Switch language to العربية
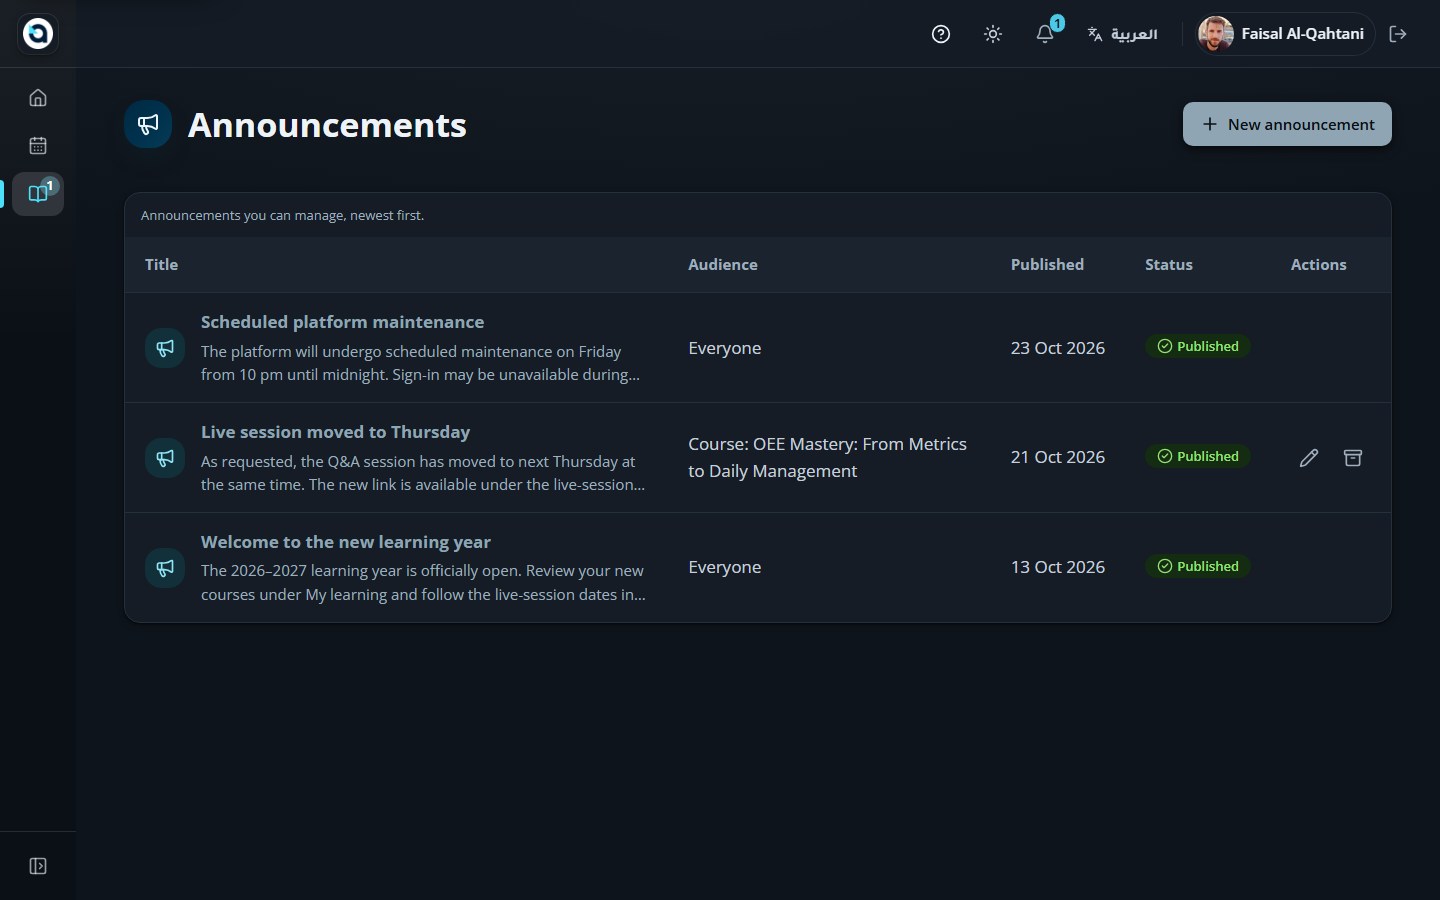Image resolution: width=1440 pixels, height=900 pixels. (x=1122, y=34)
